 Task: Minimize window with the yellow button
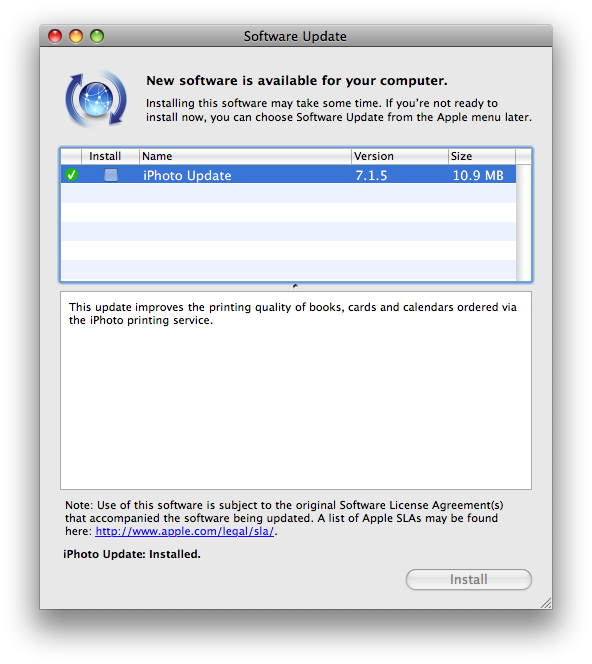coord(76,36)
